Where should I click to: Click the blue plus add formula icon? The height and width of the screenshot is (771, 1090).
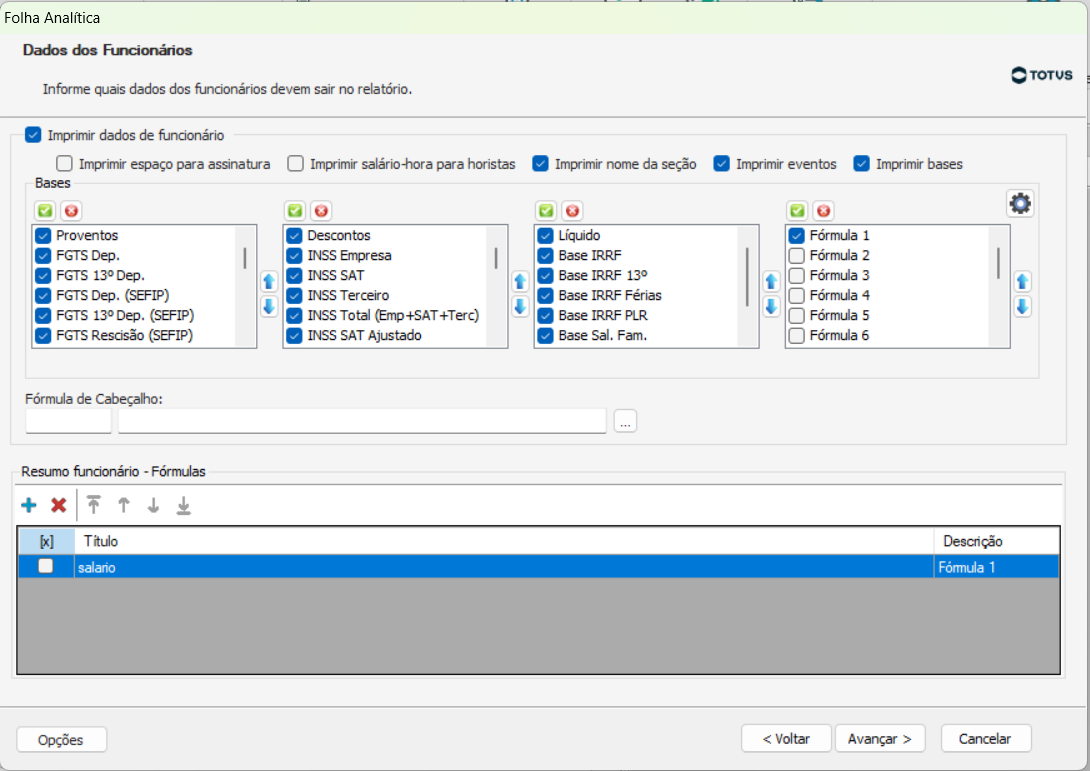pyautogui.click(x=29, y=506)
